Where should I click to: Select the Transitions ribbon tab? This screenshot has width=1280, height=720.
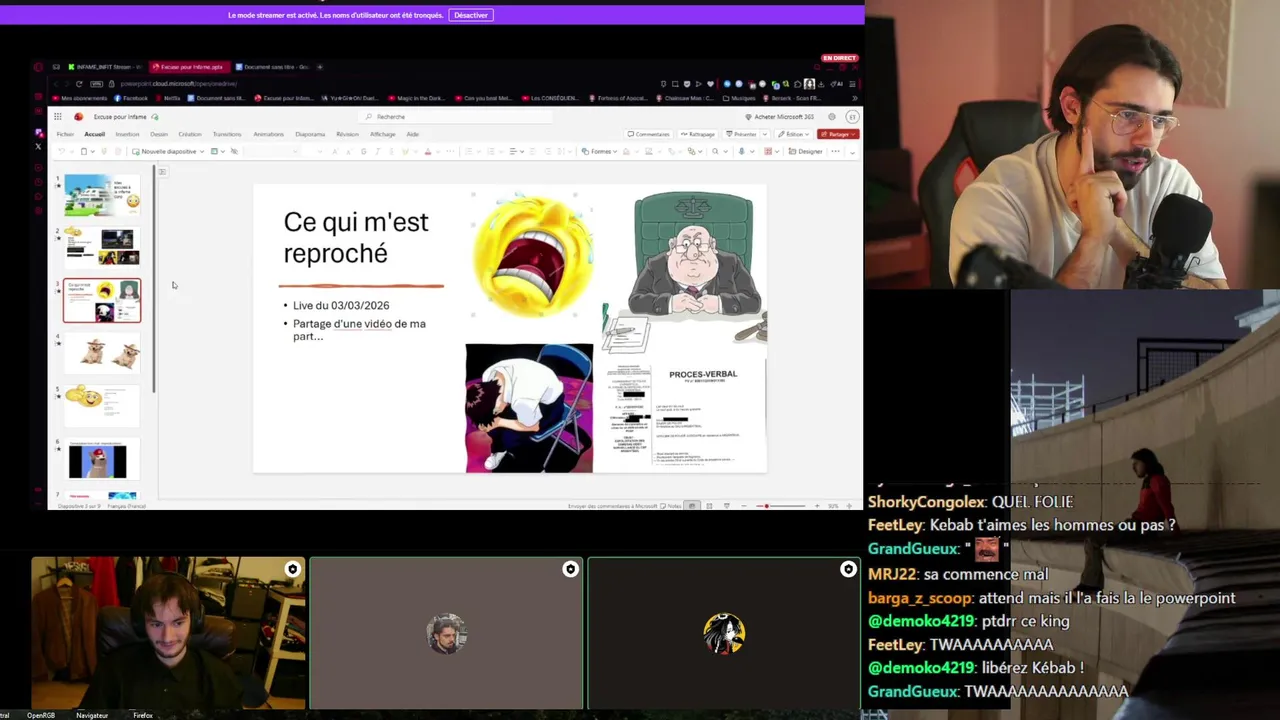click(227, 134)
